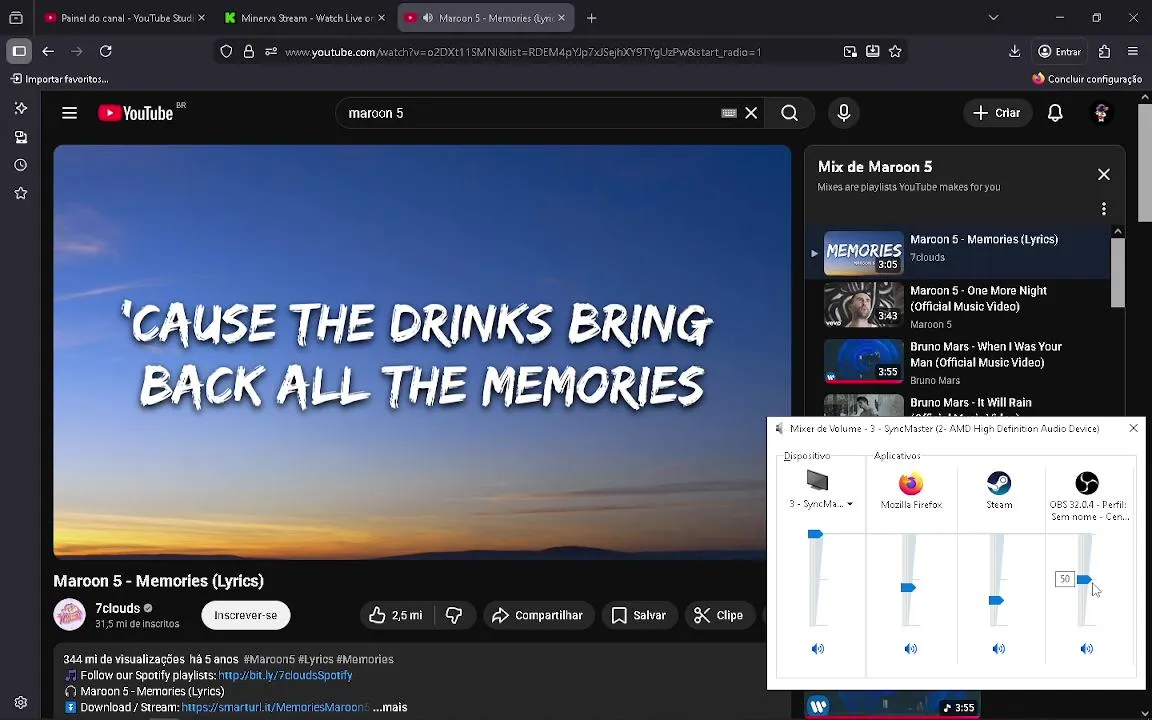
Task: Open the Criar create button
Action: tap(997, 113)
